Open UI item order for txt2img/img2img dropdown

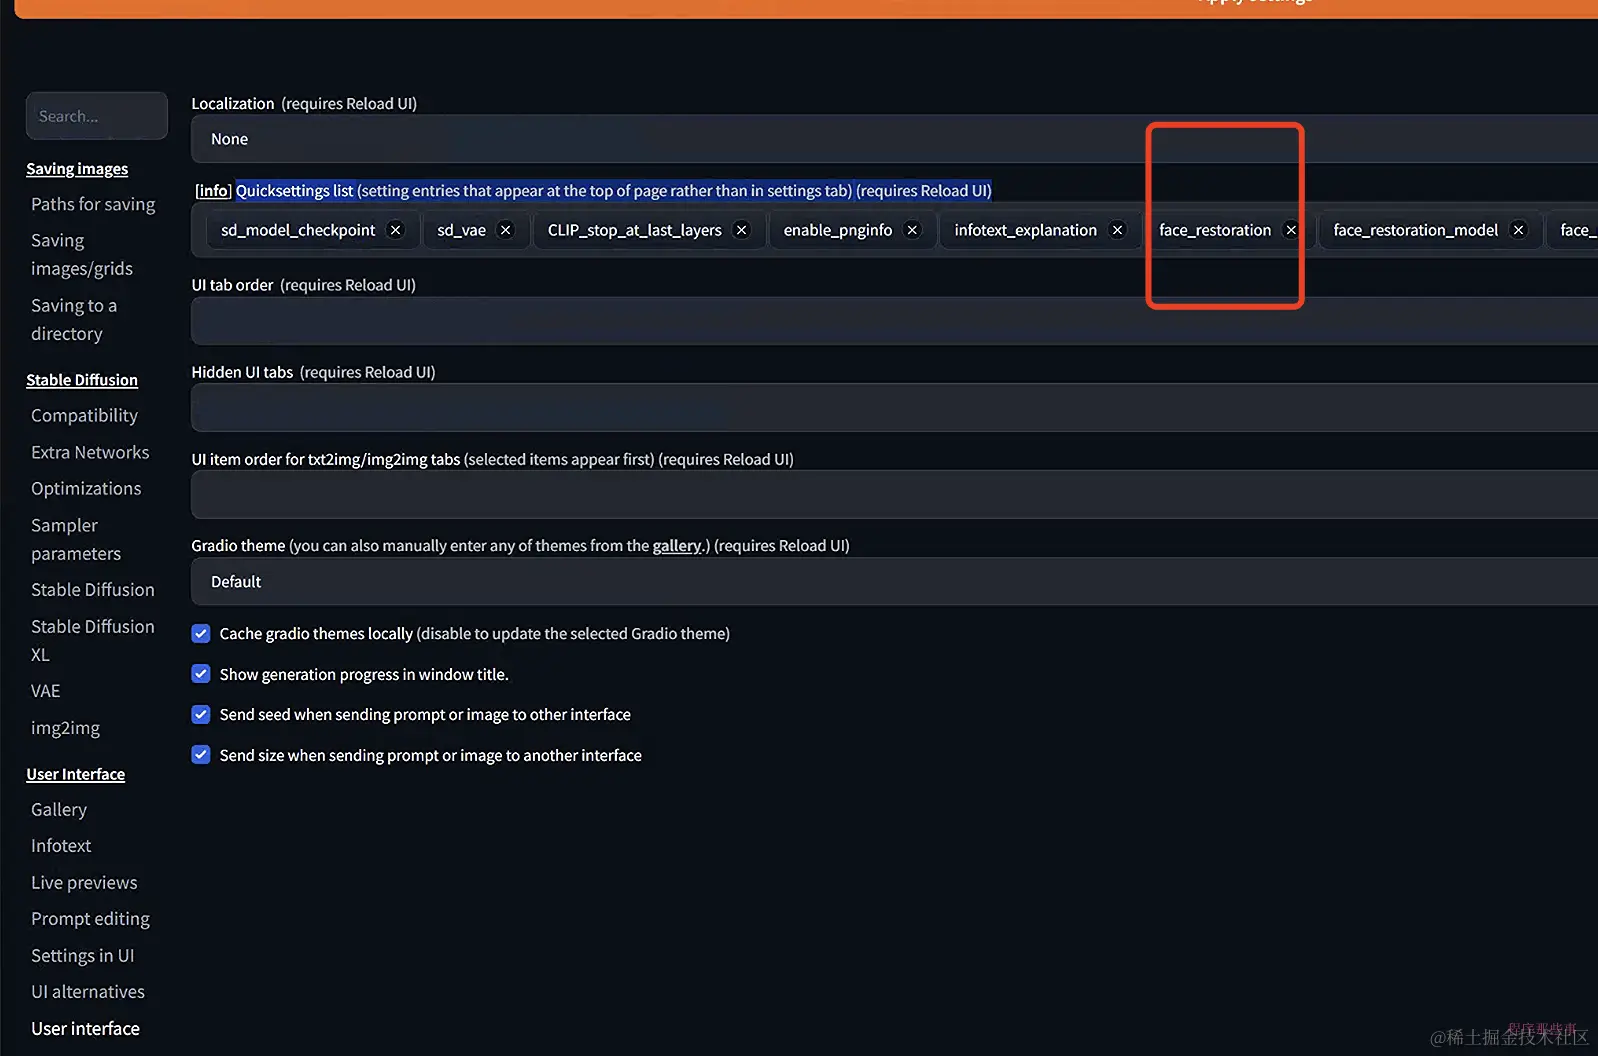[894, 494]
